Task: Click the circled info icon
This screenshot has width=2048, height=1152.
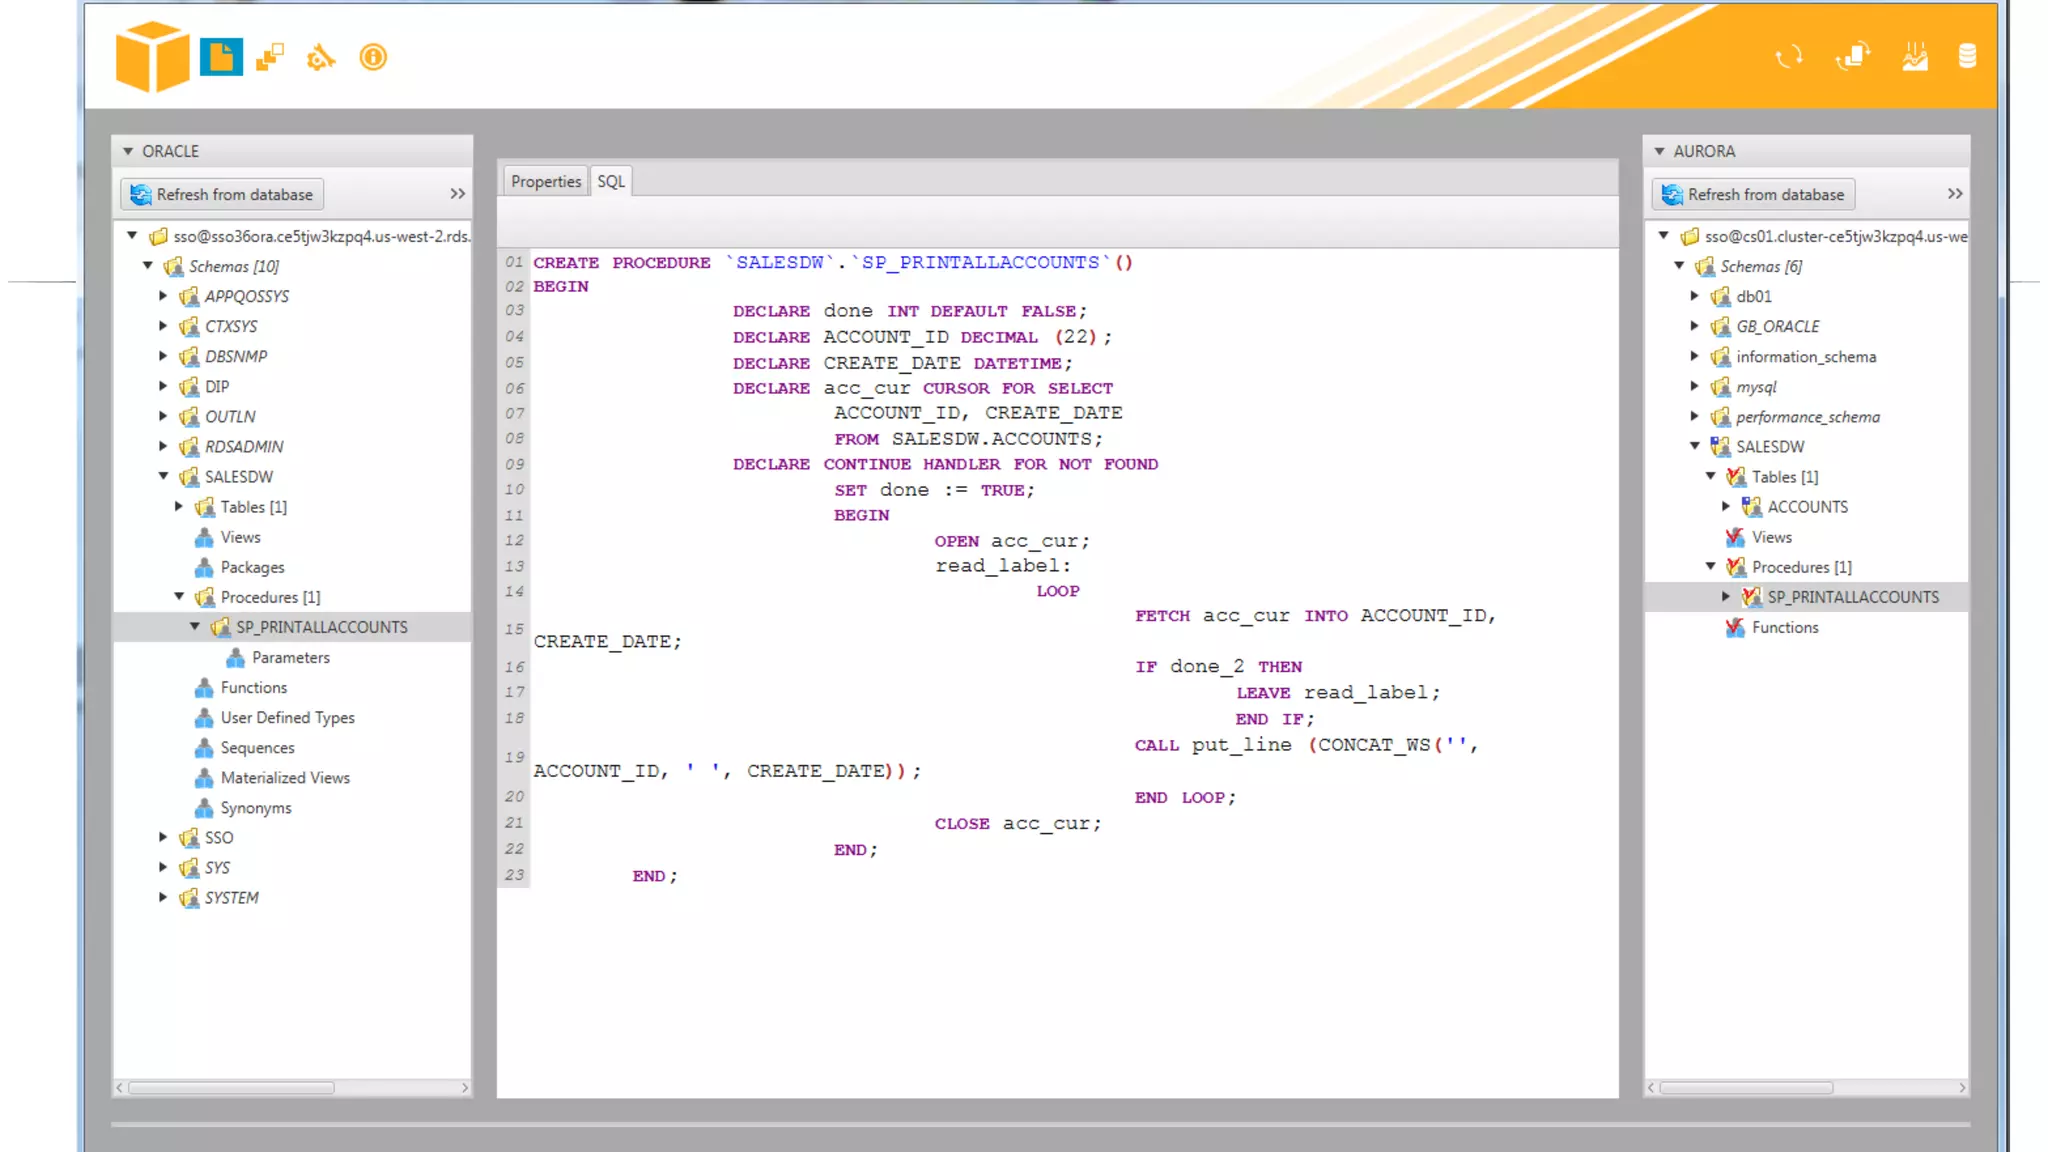Action: coord(373,57)
